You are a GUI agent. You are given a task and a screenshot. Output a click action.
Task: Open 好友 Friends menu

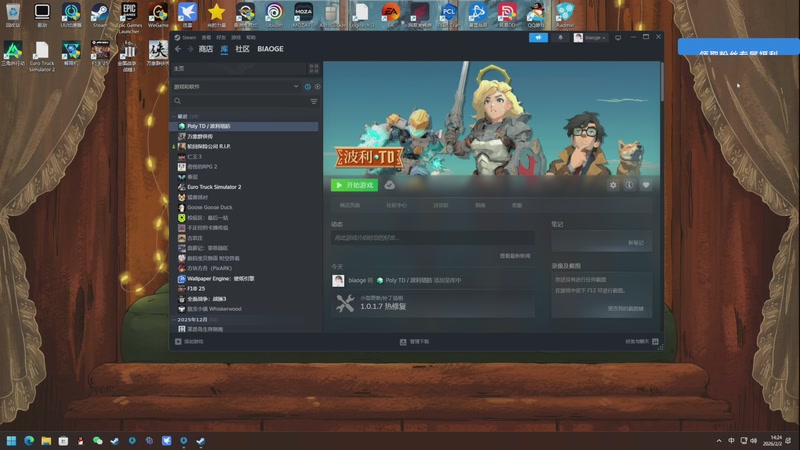pos(221,37)
